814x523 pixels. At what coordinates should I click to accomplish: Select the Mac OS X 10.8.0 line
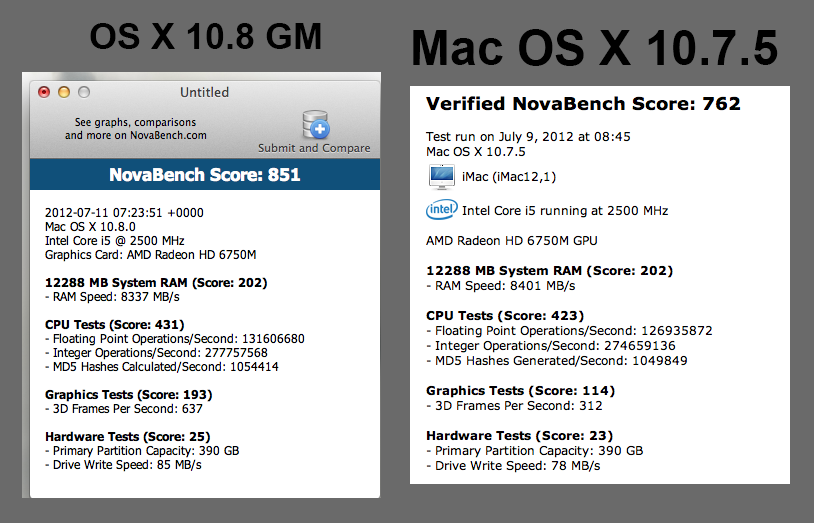coord(90,227)
